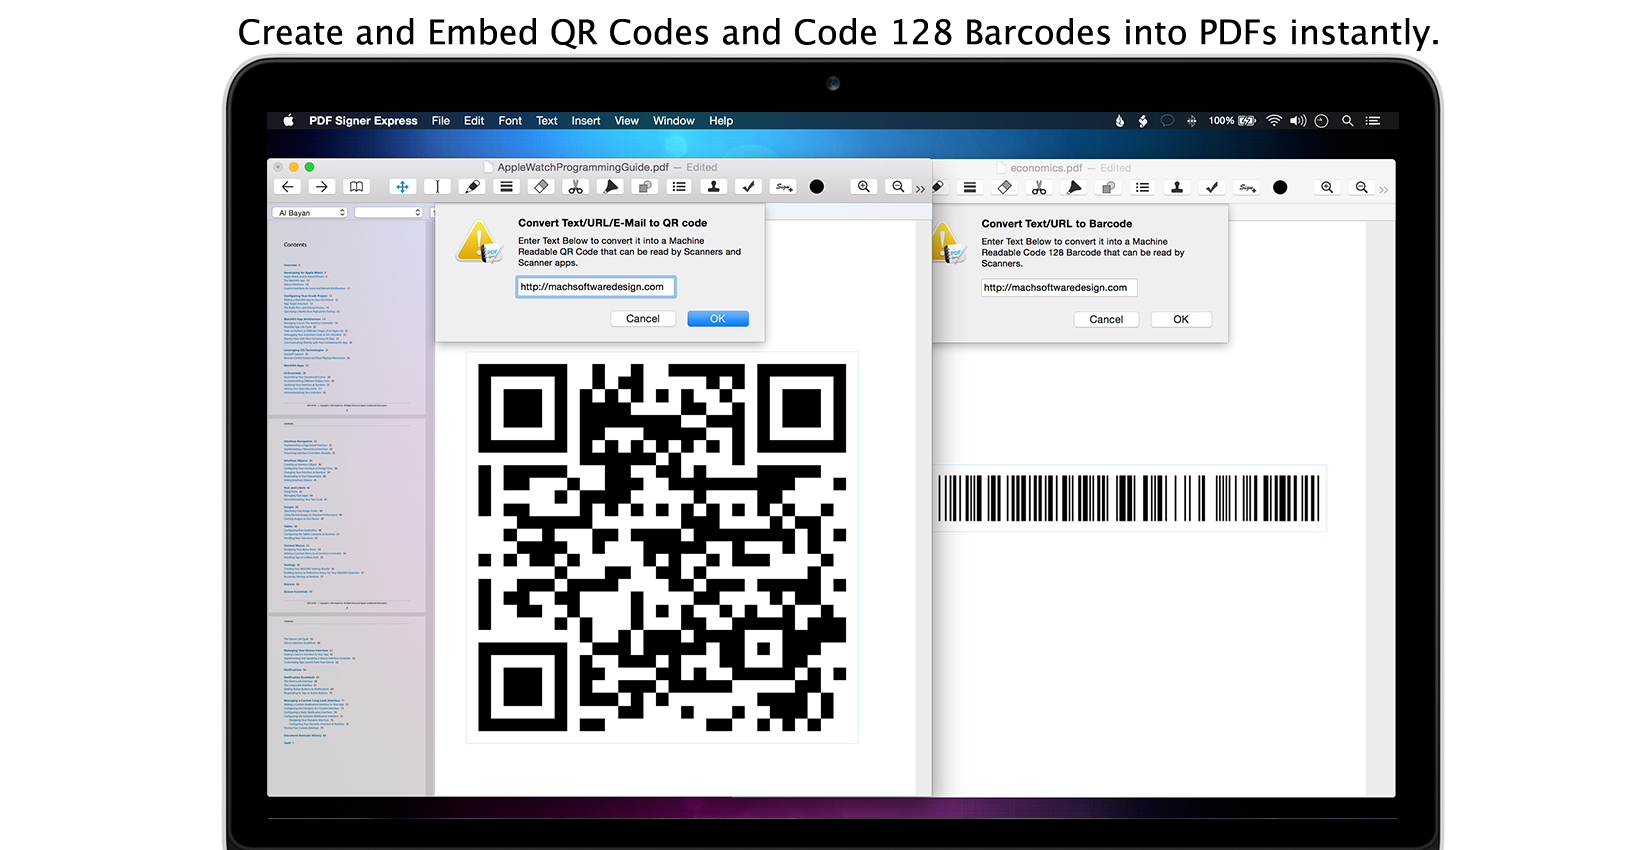
Task: Open the Text menu
Action: point(547,121)
